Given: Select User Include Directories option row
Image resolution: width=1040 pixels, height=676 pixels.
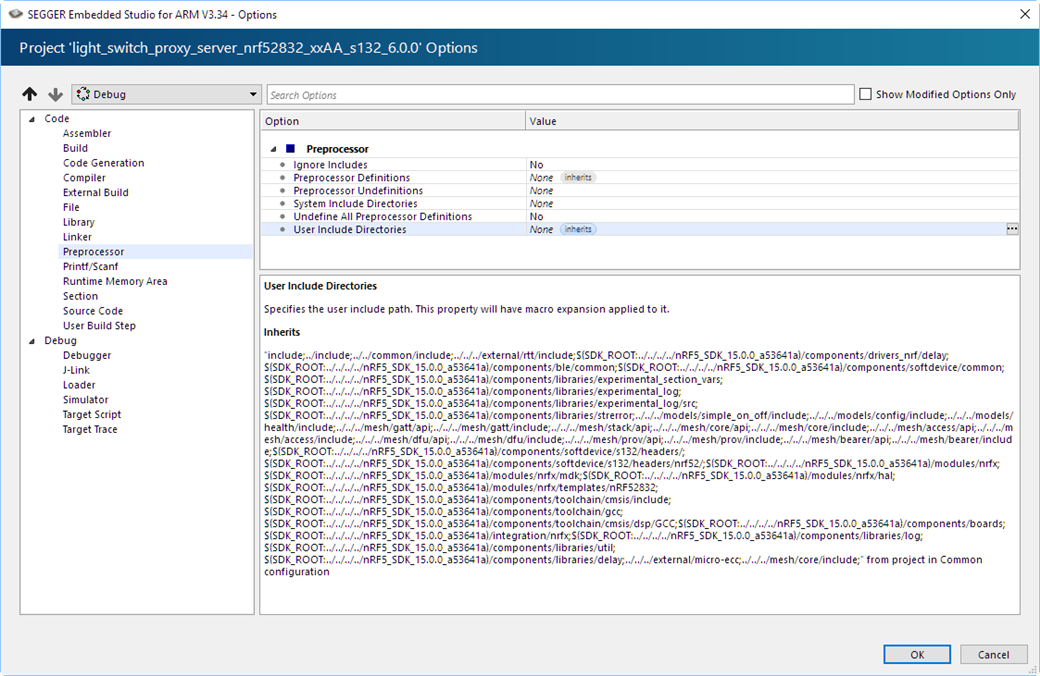Looking at the screenshot, I should click(x=639, y=230).
